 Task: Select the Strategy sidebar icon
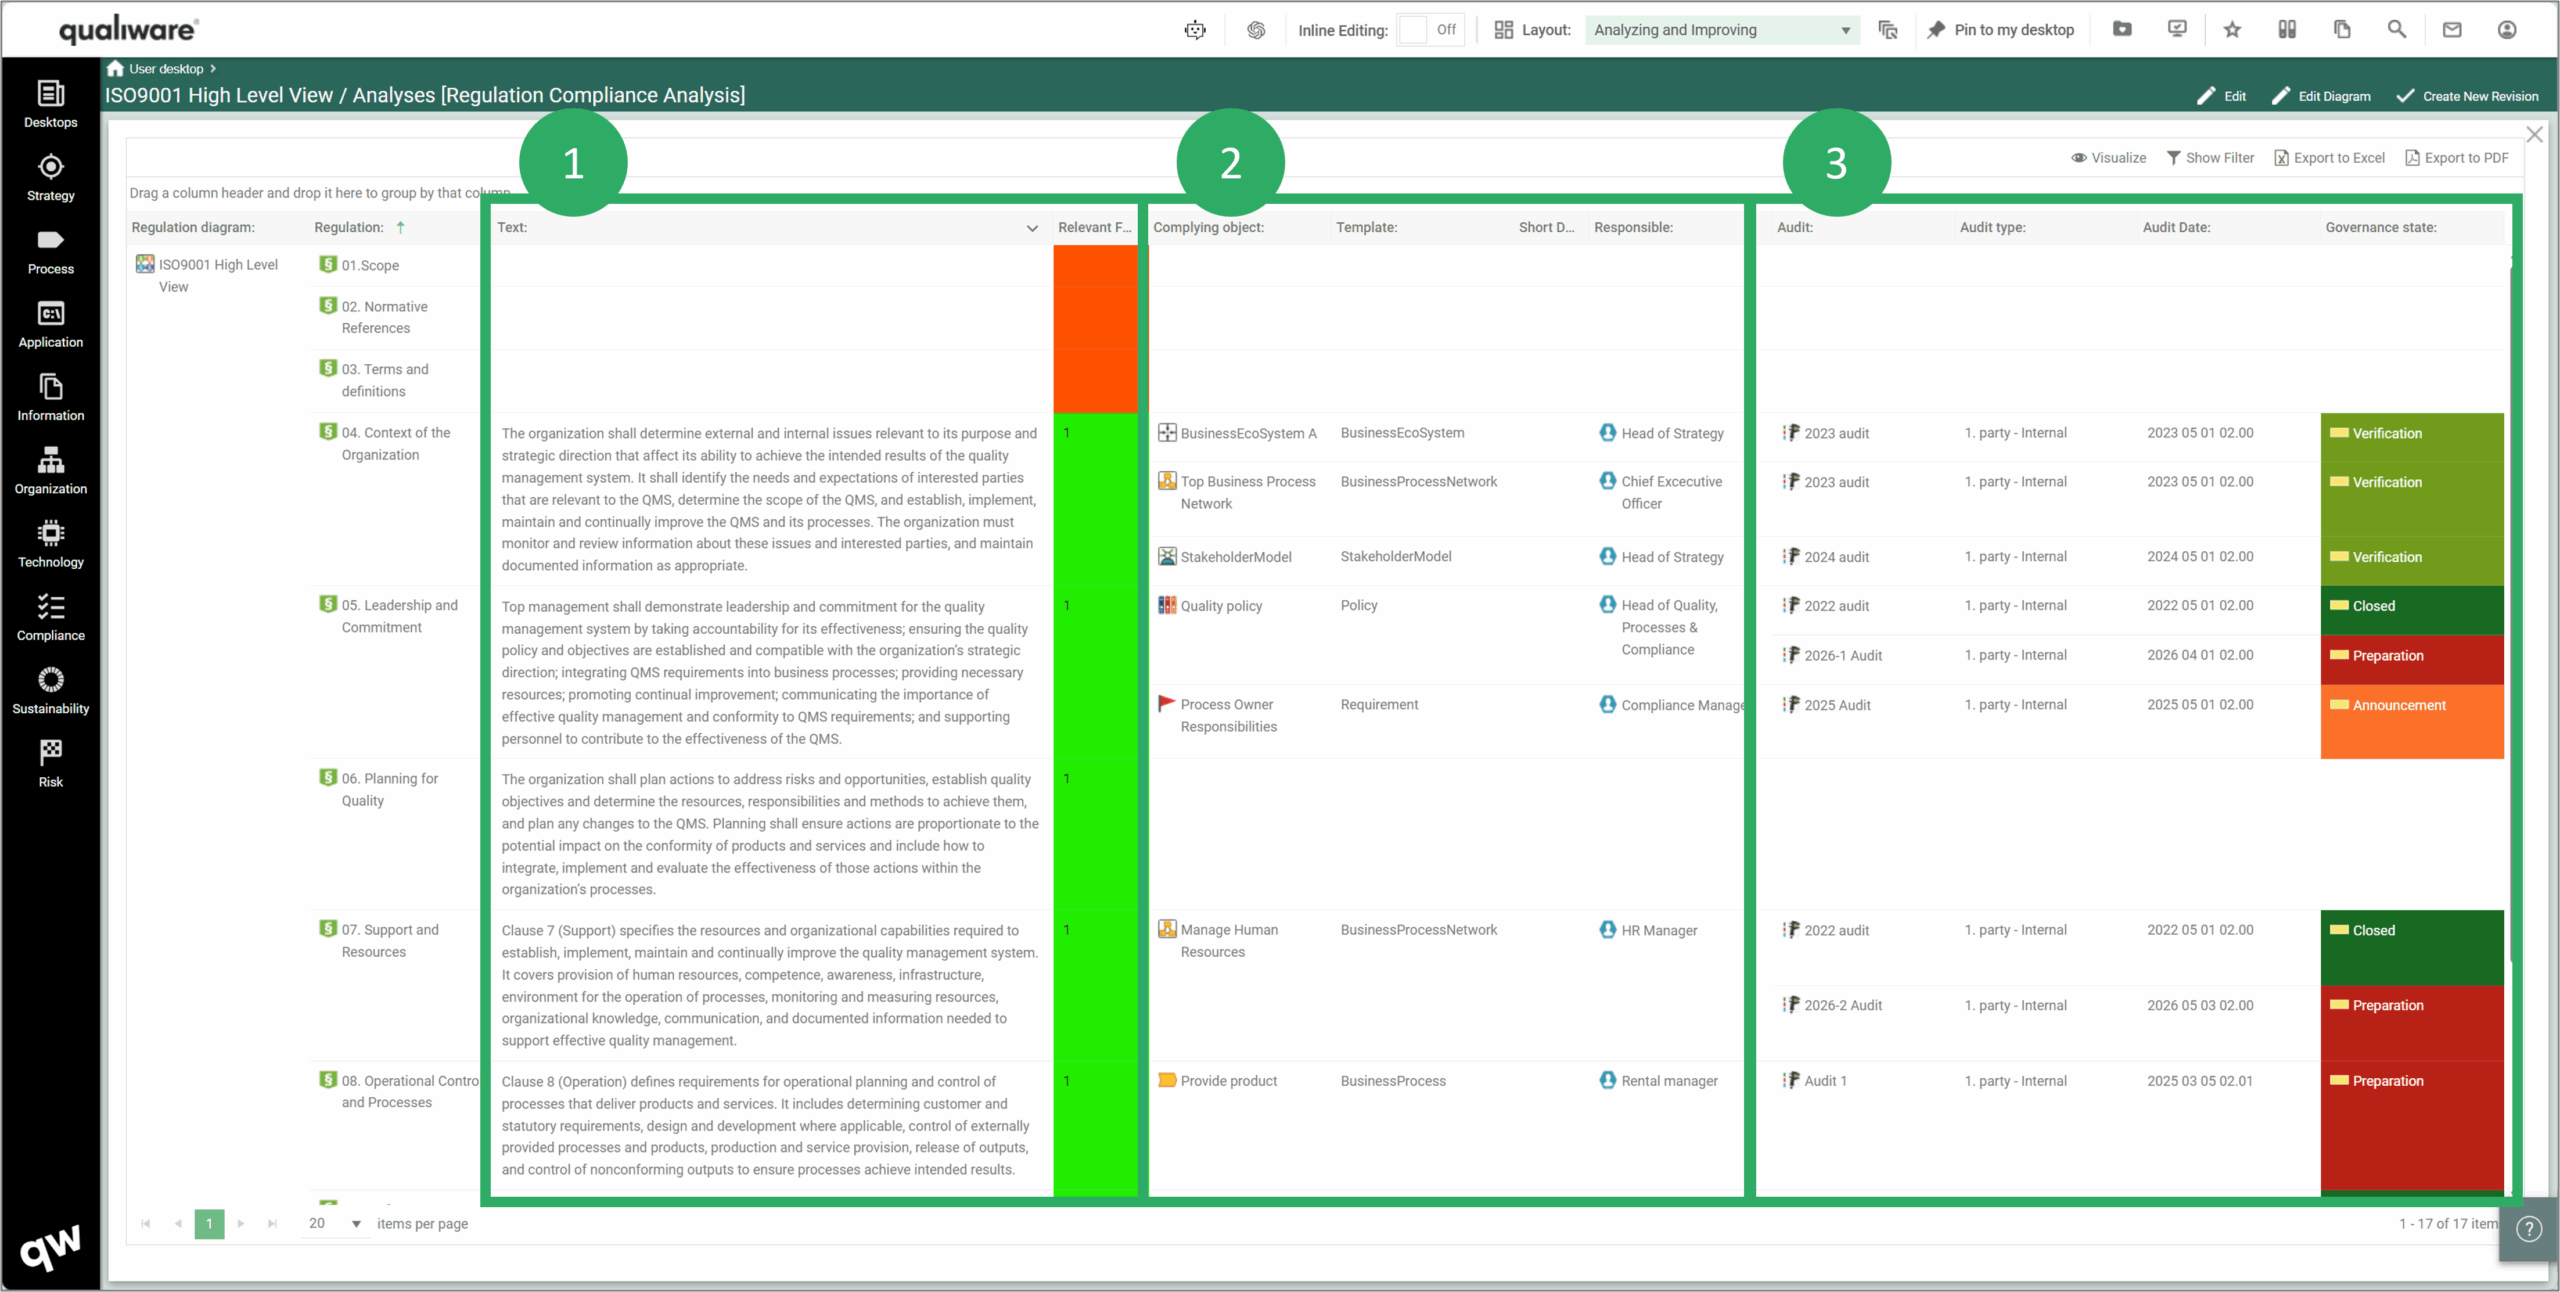point(50,175)
